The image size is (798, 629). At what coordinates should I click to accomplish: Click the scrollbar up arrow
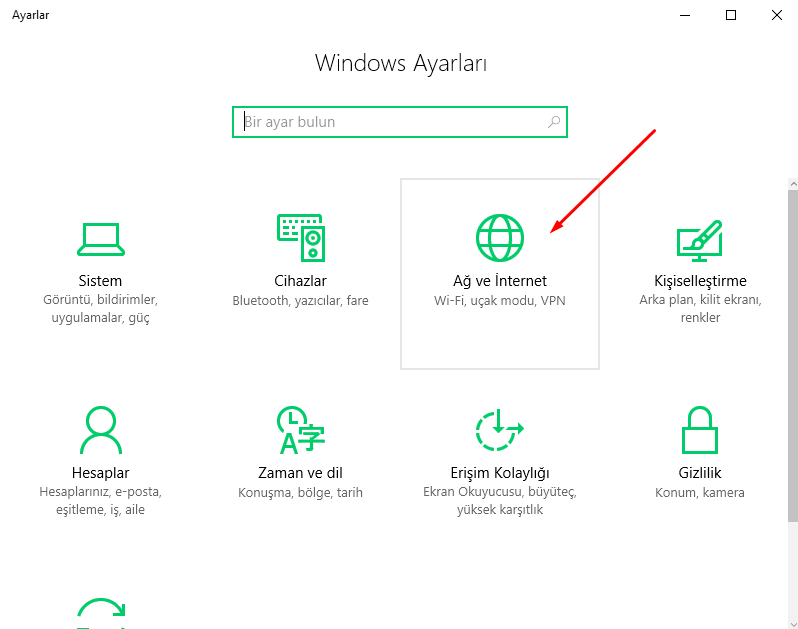coord(793,184)
